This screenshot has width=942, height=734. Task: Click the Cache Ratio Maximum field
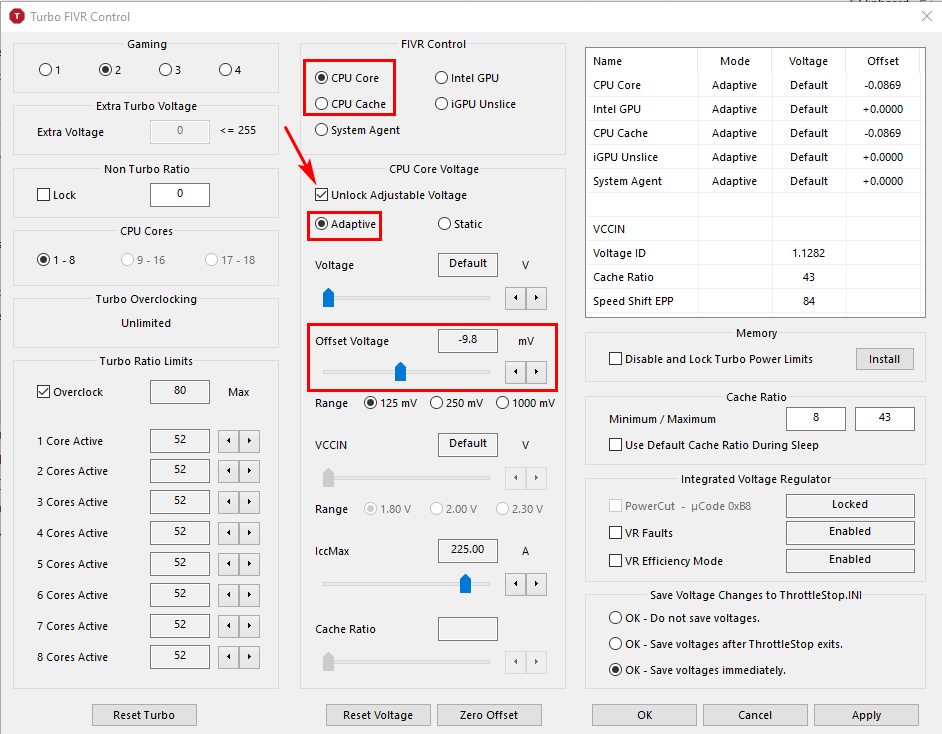[885, 418]
